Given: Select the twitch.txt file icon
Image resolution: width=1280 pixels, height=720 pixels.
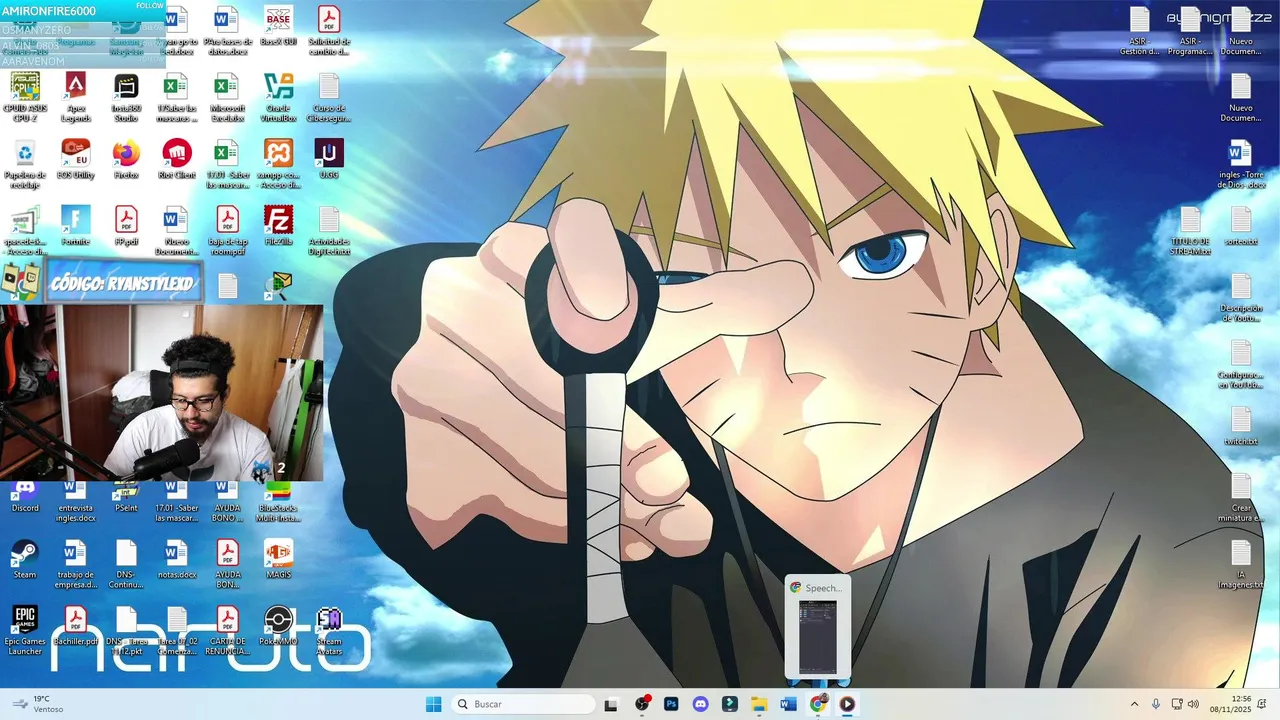Looking at the screenshot, I should point(1241,426).
